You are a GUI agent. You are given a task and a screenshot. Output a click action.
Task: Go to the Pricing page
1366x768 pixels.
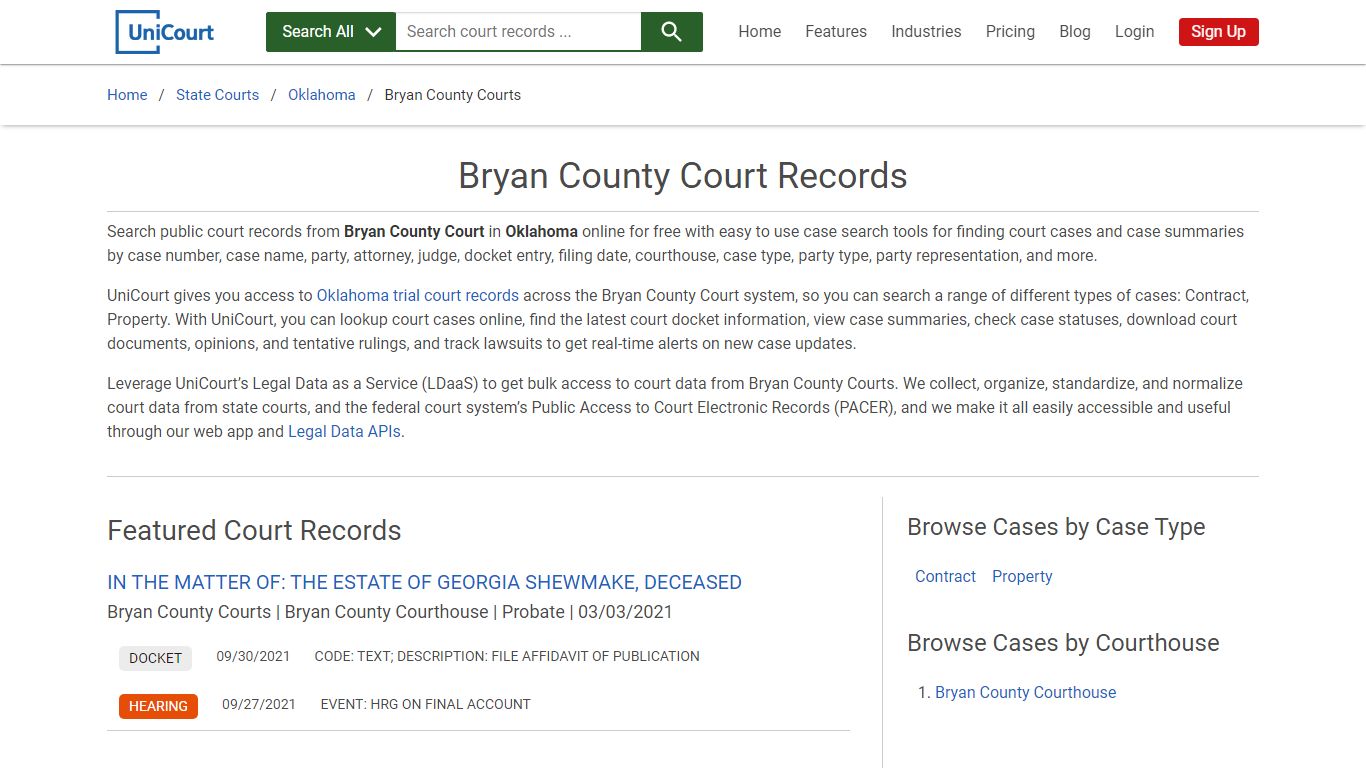coord(1010,32)
